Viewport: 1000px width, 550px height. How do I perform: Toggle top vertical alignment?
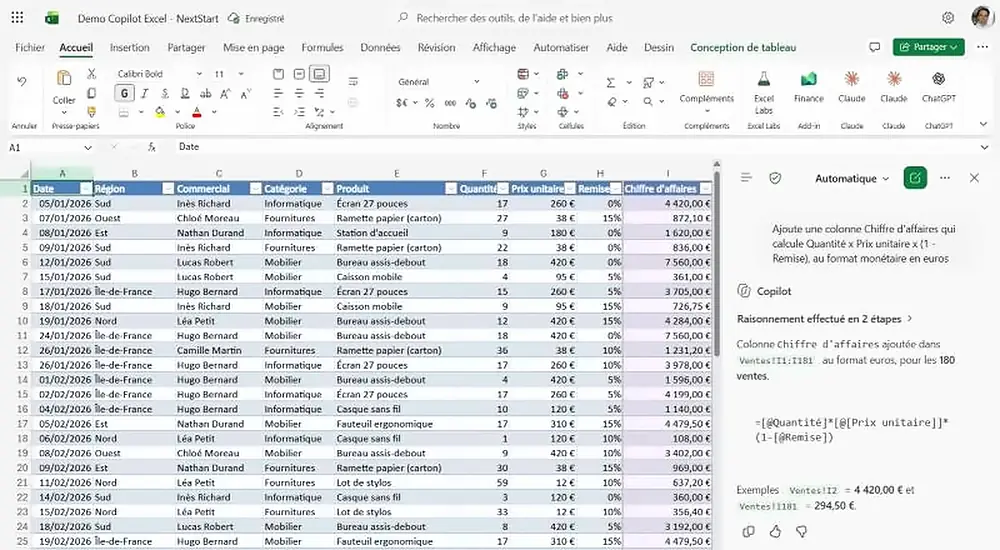click(x=278, y=74)
